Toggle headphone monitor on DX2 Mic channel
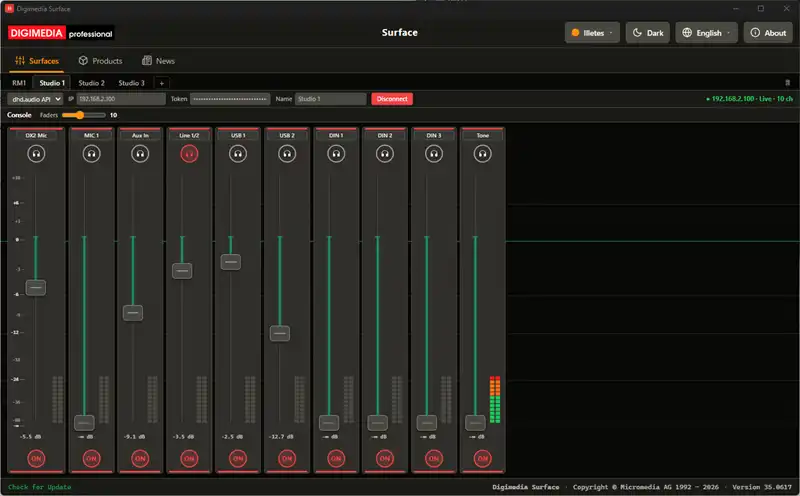800x496 pixels. 36,154
